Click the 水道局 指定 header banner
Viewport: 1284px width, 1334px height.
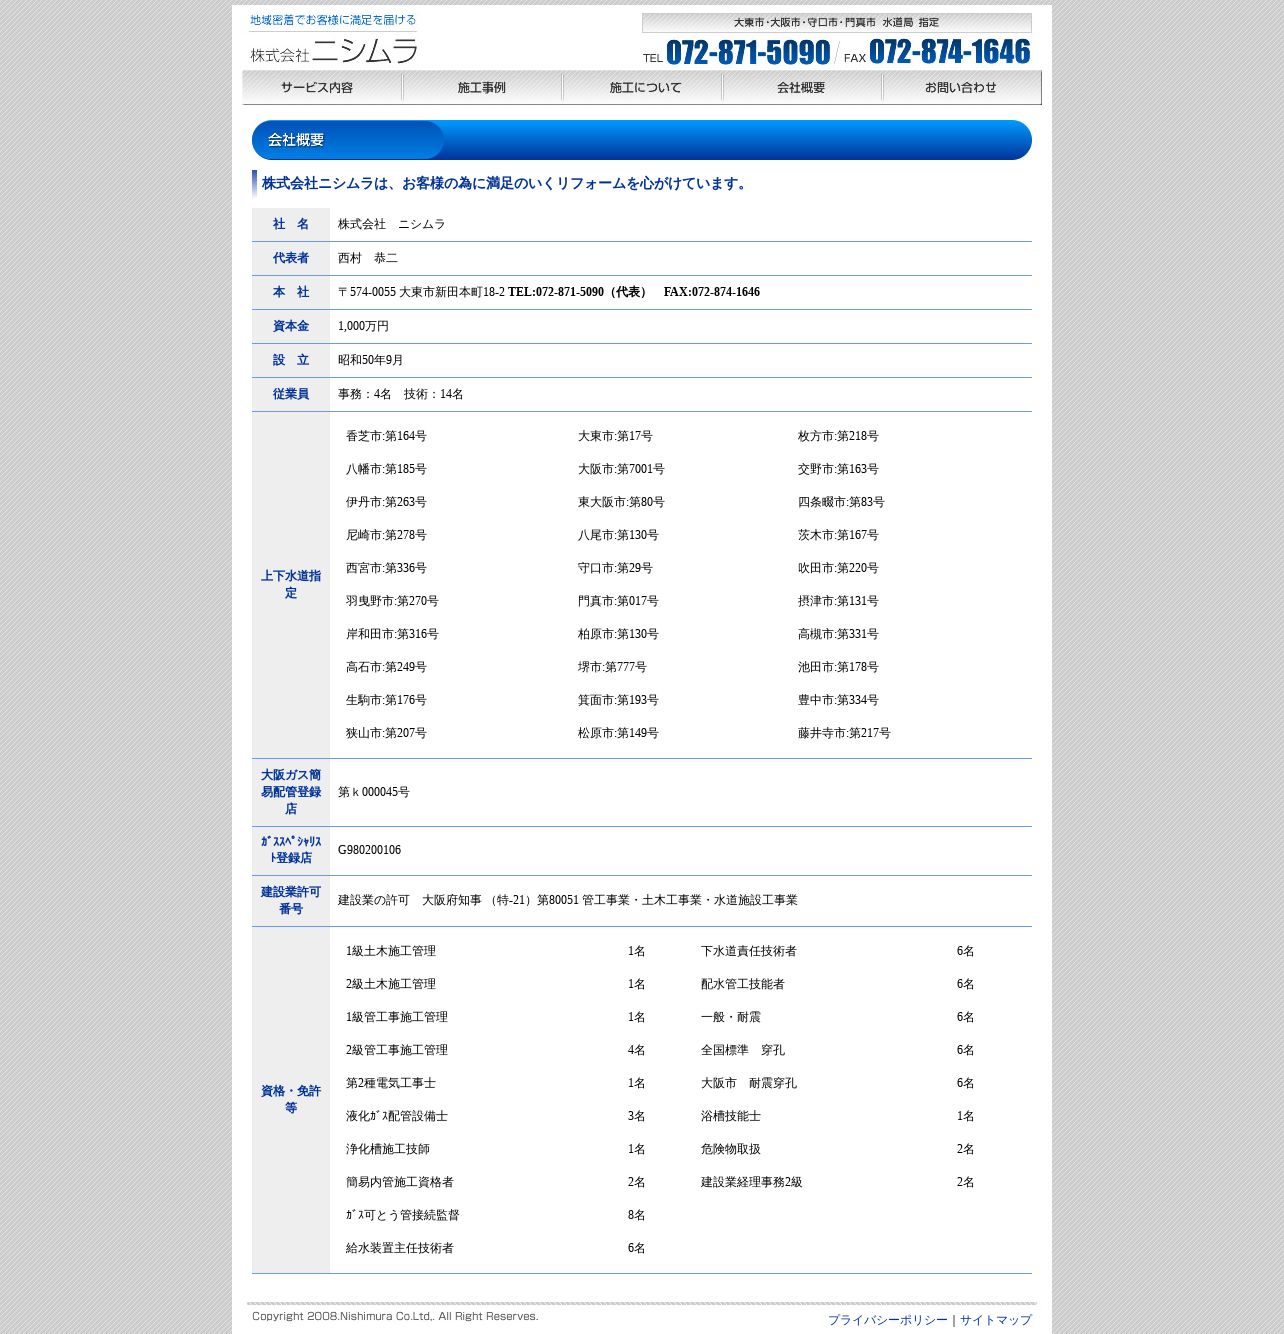(x=836, y=22)
